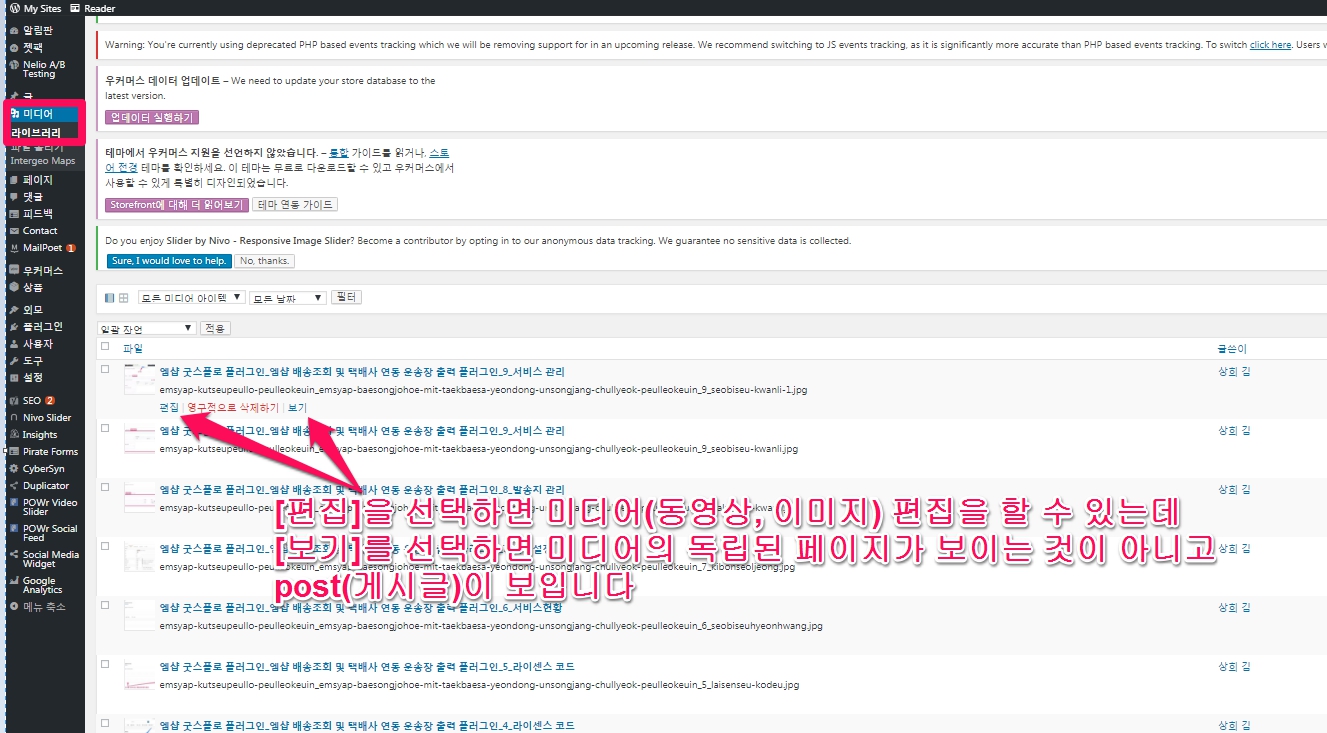Click the 업데이터 실행하기 button

(152, 118)
